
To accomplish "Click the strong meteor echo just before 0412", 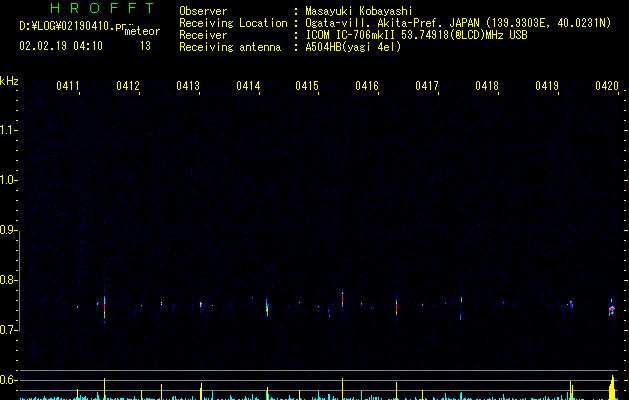I will pos(105,308).
